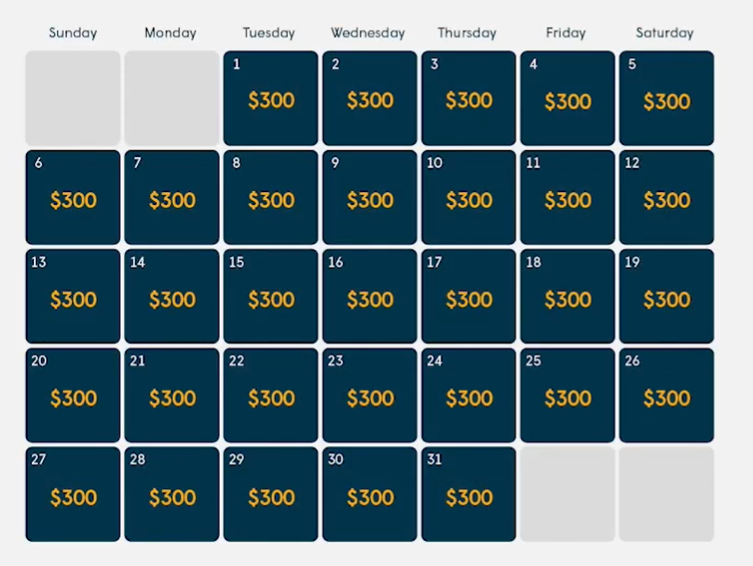The image size is (753, 566).
Task: Click the day 26 Saturday cell
Action: pyautogui.click(x=667, y=395)
